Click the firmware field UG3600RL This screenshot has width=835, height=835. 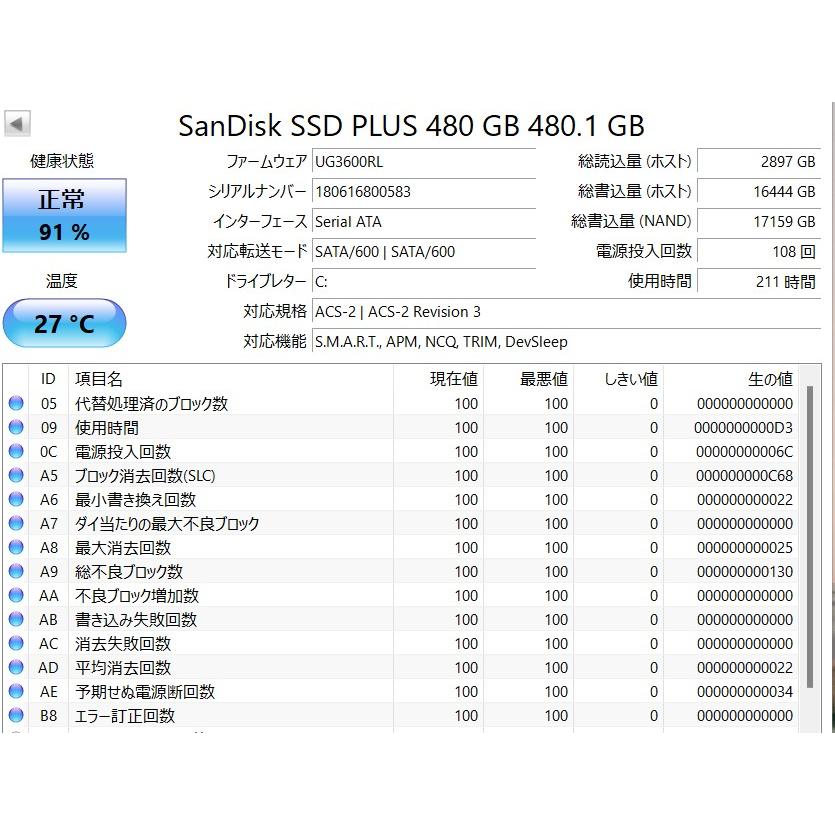pyautogui.click(x=424, y=161)
